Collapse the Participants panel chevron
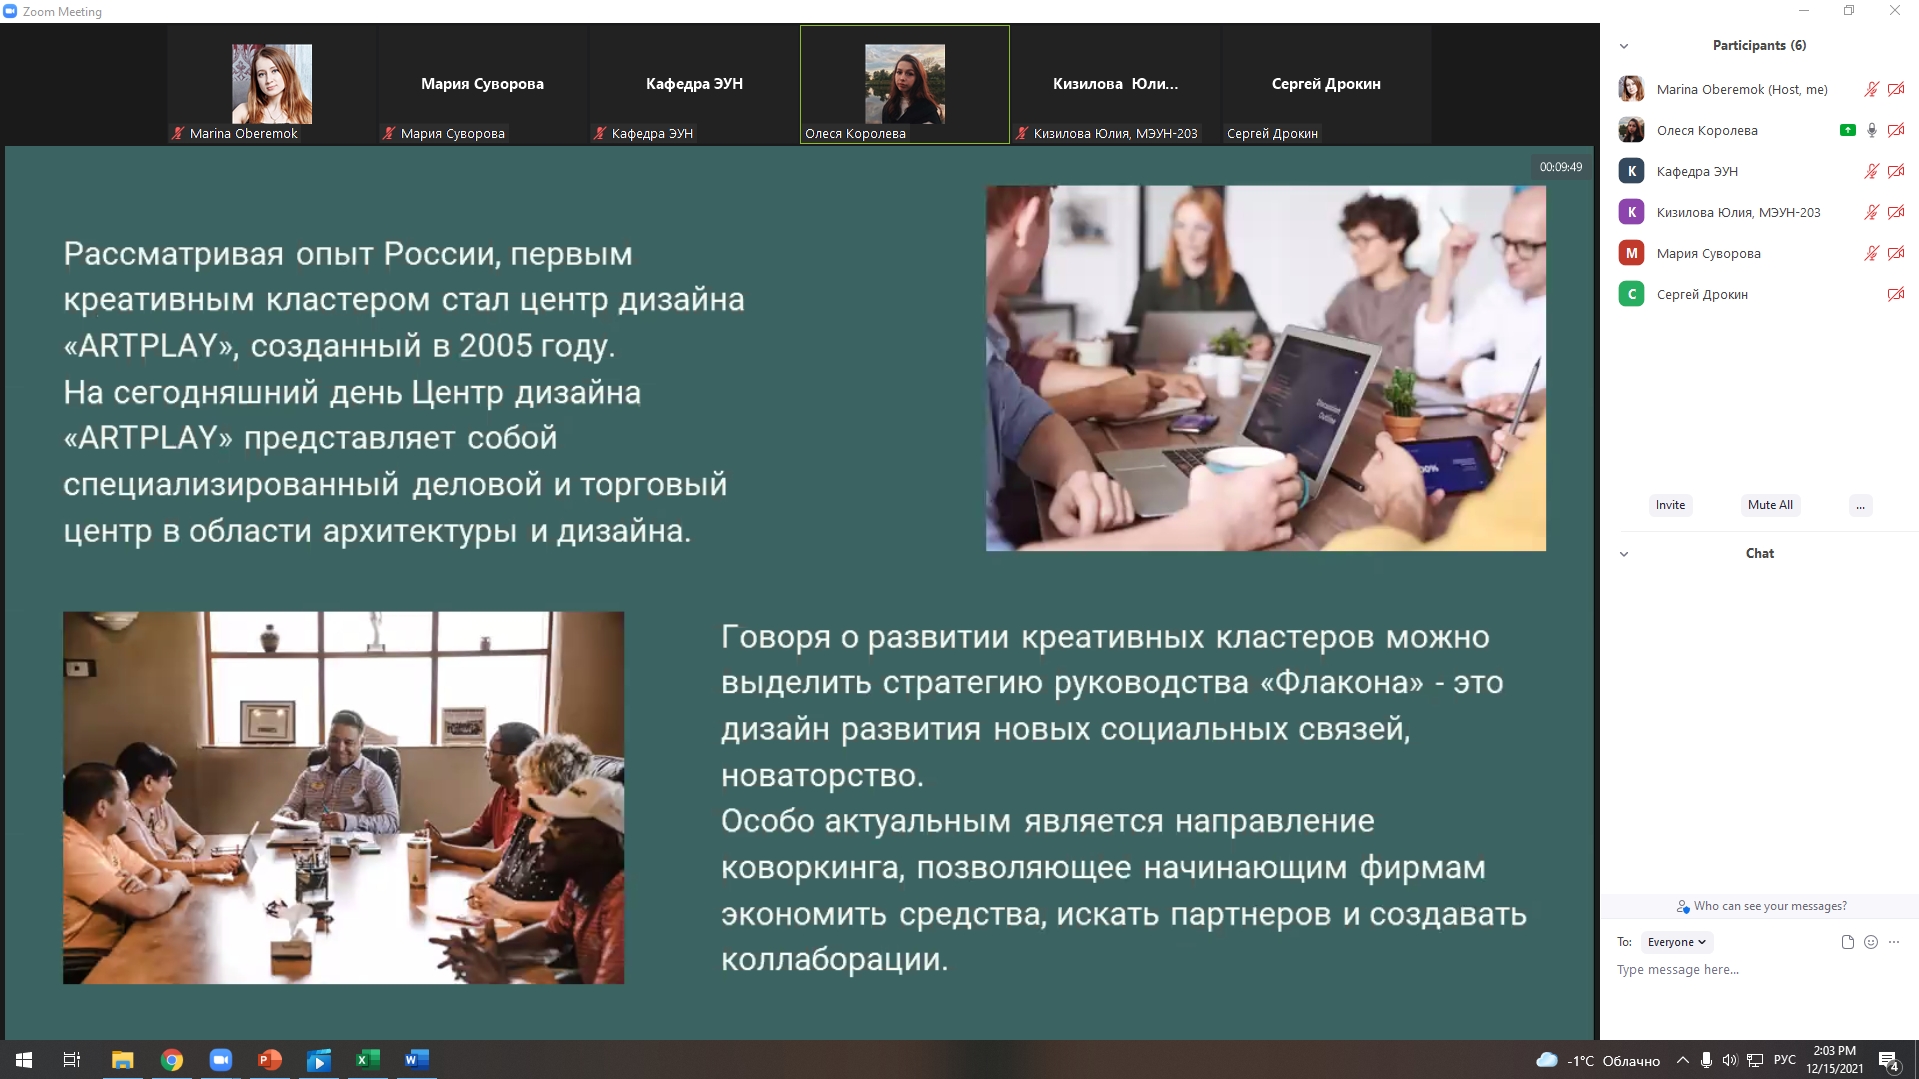This screenshot has height=1079, width=1919. click(x=1624, y=46)
